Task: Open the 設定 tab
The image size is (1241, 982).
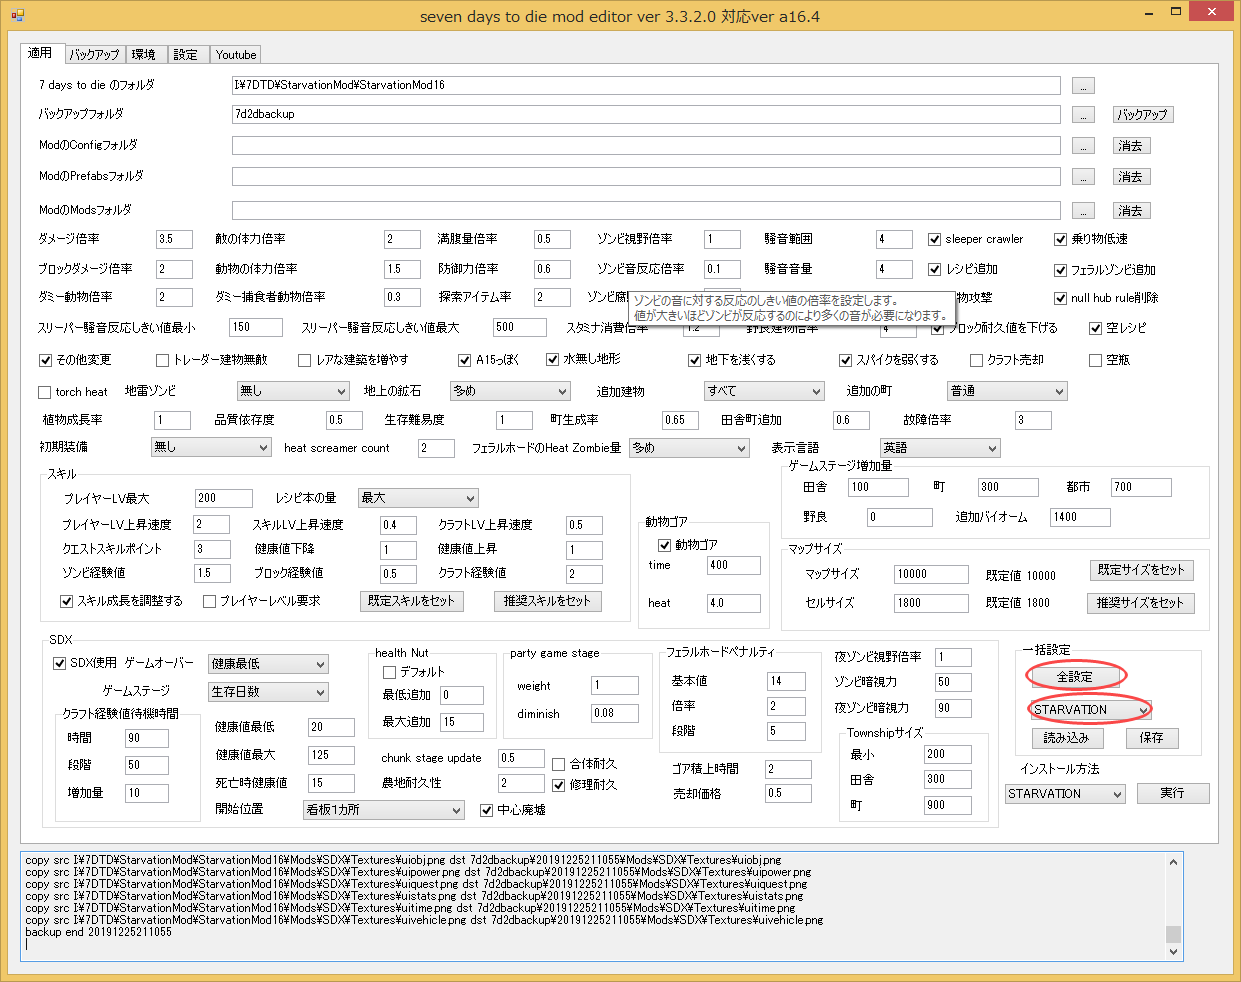Action: (x=186, y=54)
